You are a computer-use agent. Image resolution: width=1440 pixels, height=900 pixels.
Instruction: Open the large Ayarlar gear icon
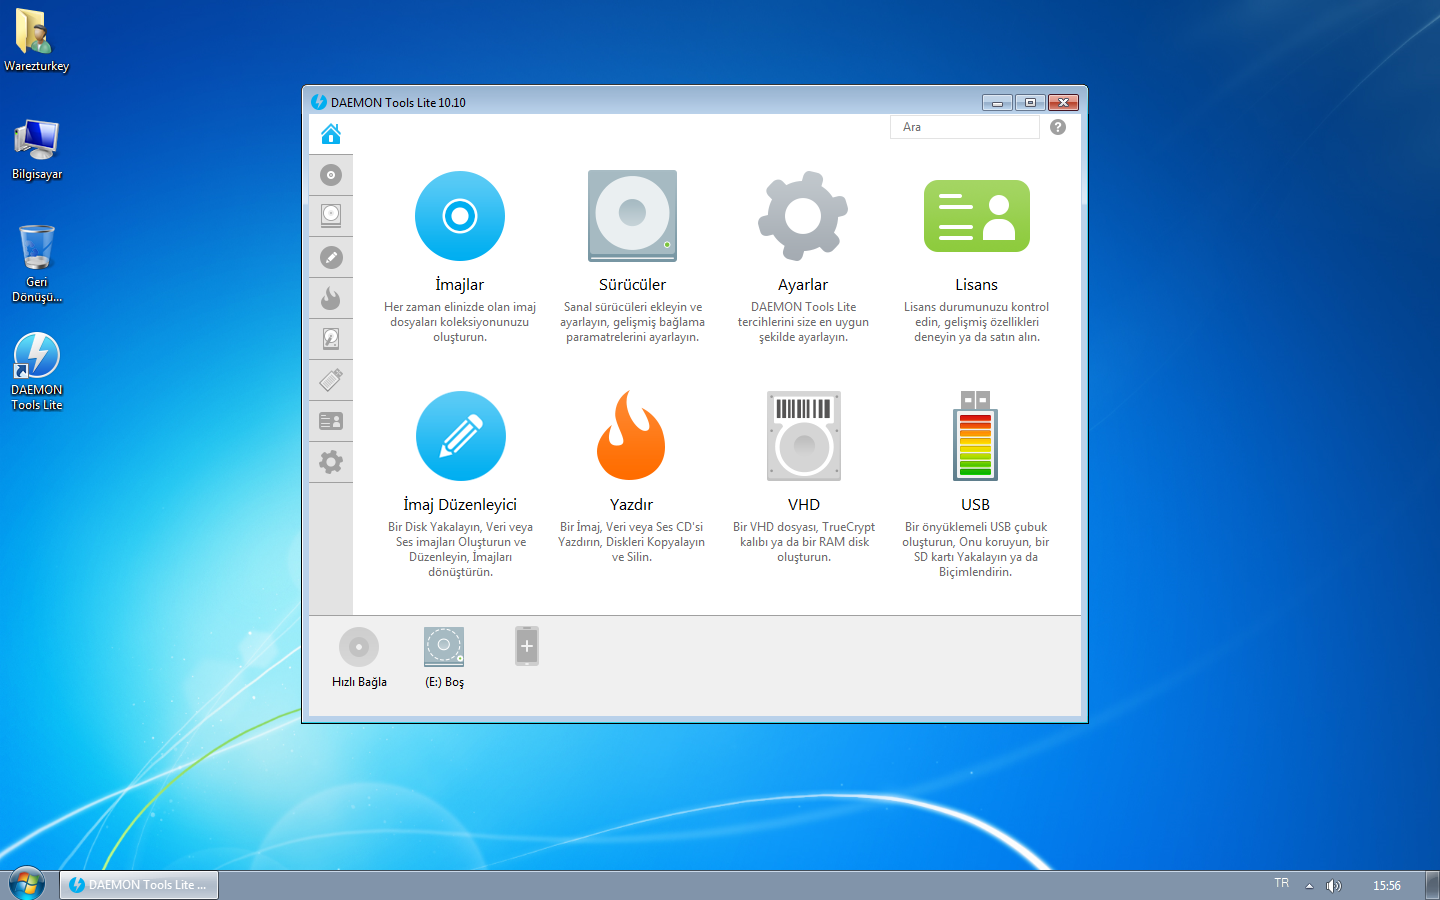pos(803,216)
